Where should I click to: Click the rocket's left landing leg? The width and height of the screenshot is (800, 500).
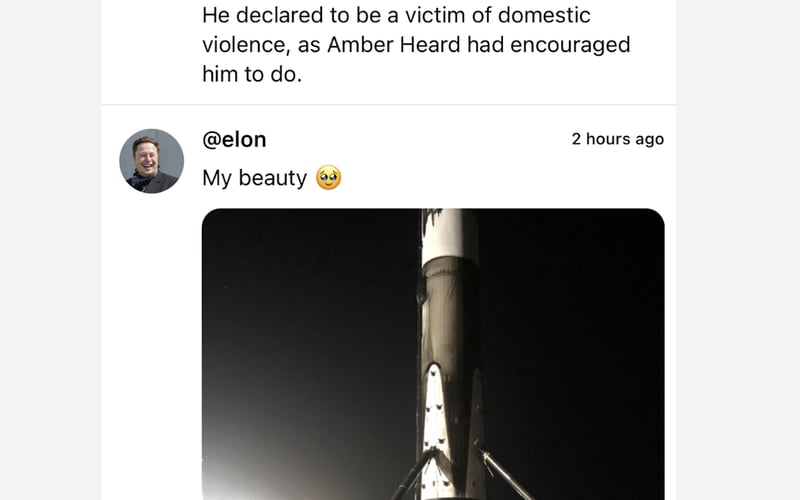pos(414,475)
